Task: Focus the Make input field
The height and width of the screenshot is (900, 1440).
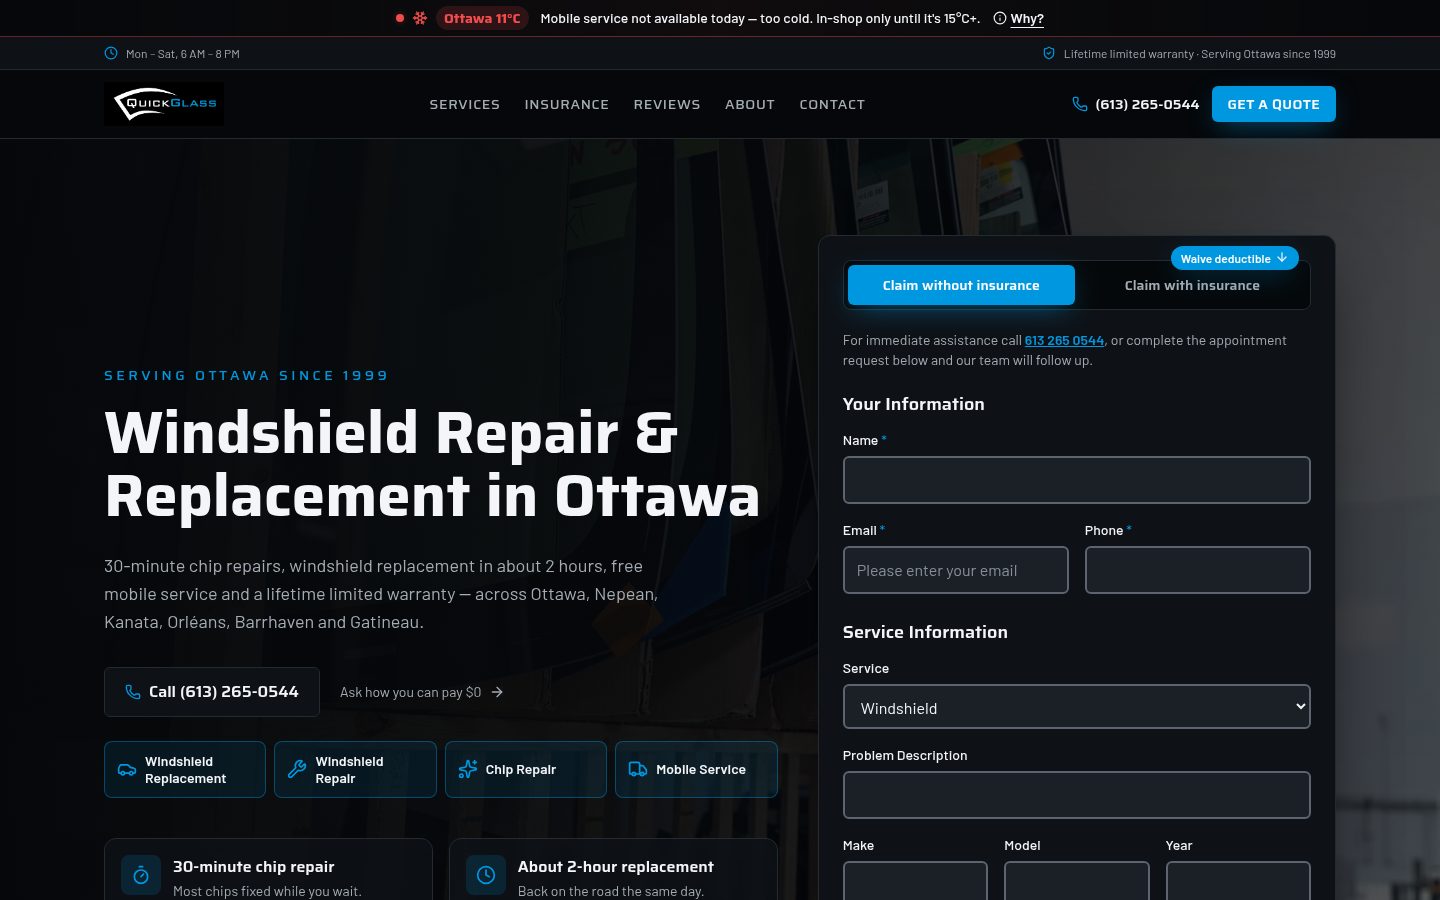Action: pos(915,881)
